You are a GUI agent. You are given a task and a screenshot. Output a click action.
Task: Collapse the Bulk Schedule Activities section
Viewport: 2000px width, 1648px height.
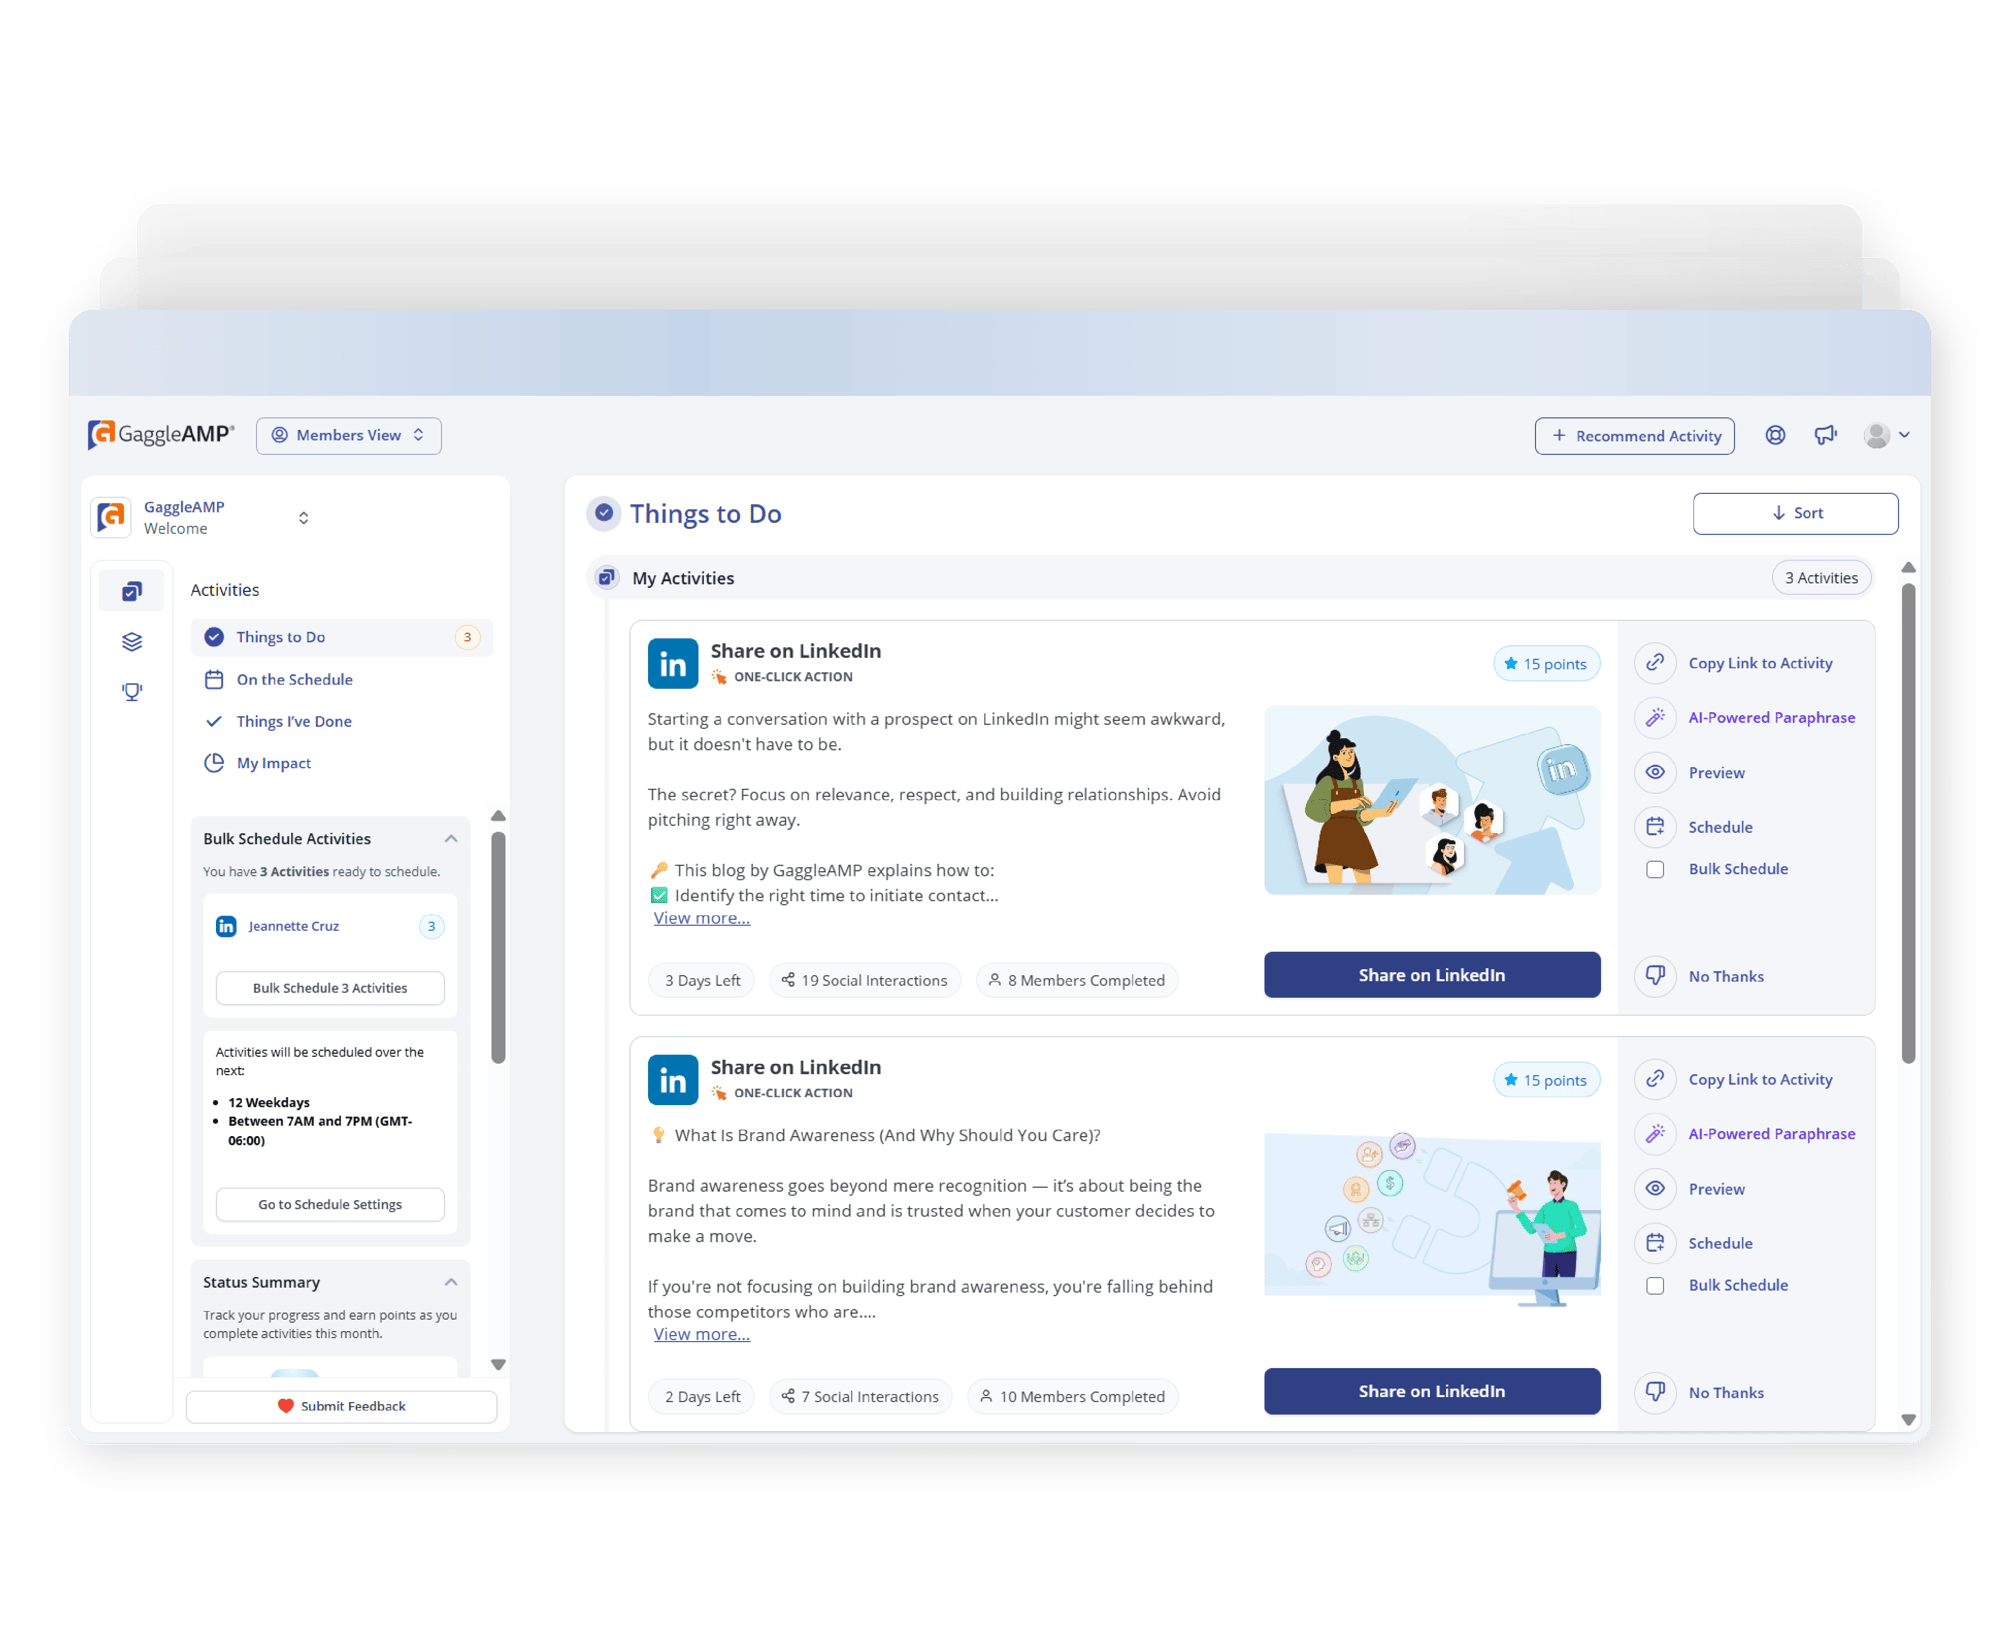point(451,839)
